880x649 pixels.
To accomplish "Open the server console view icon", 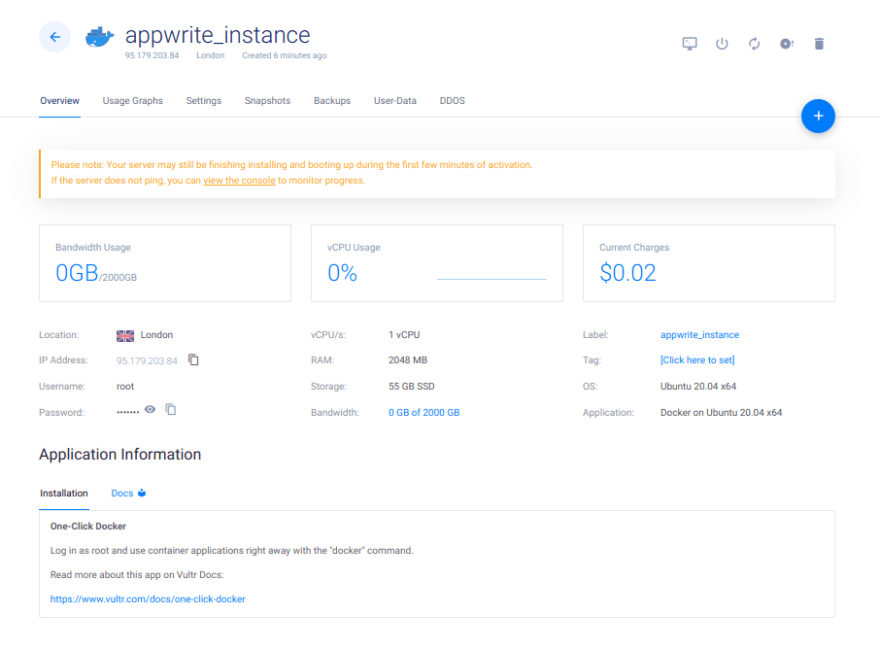I will pyautogui.click(x=689, y=44).
